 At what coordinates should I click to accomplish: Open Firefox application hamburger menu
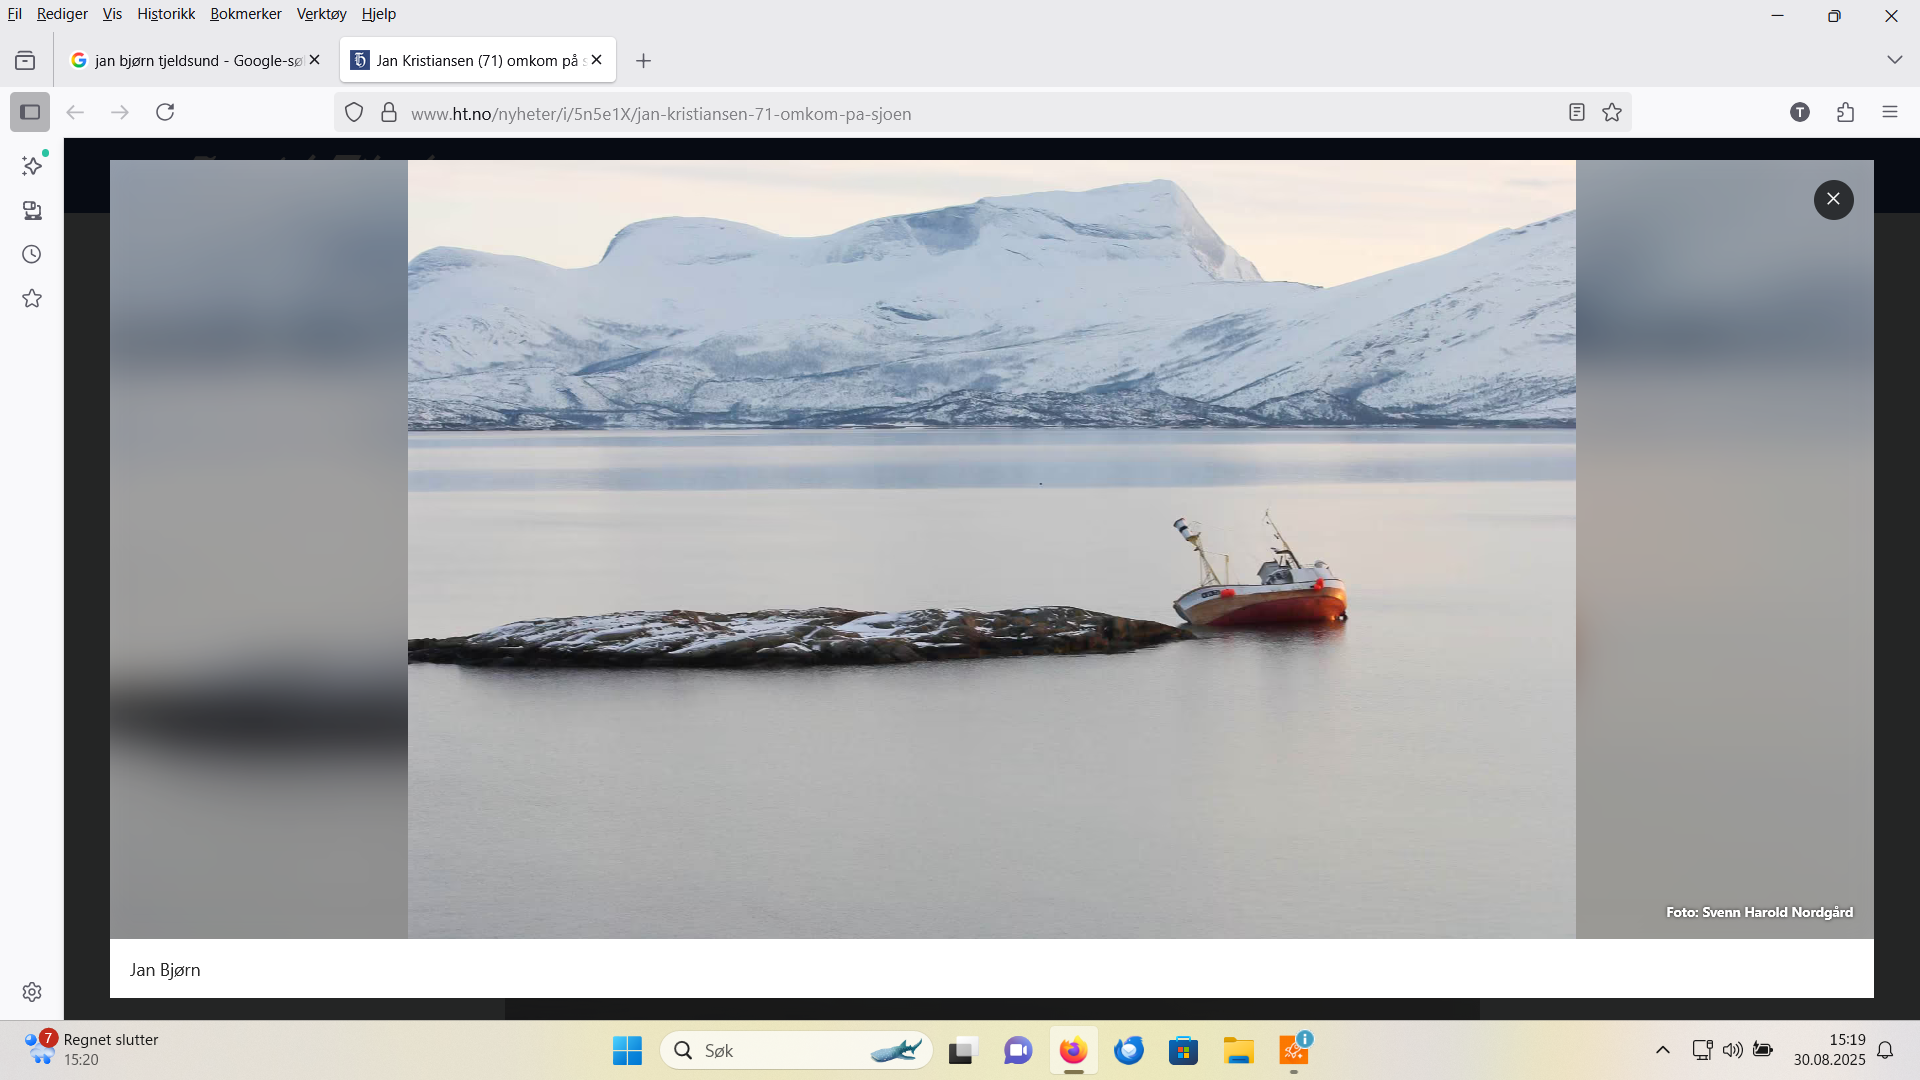(x=1889, y=112)
